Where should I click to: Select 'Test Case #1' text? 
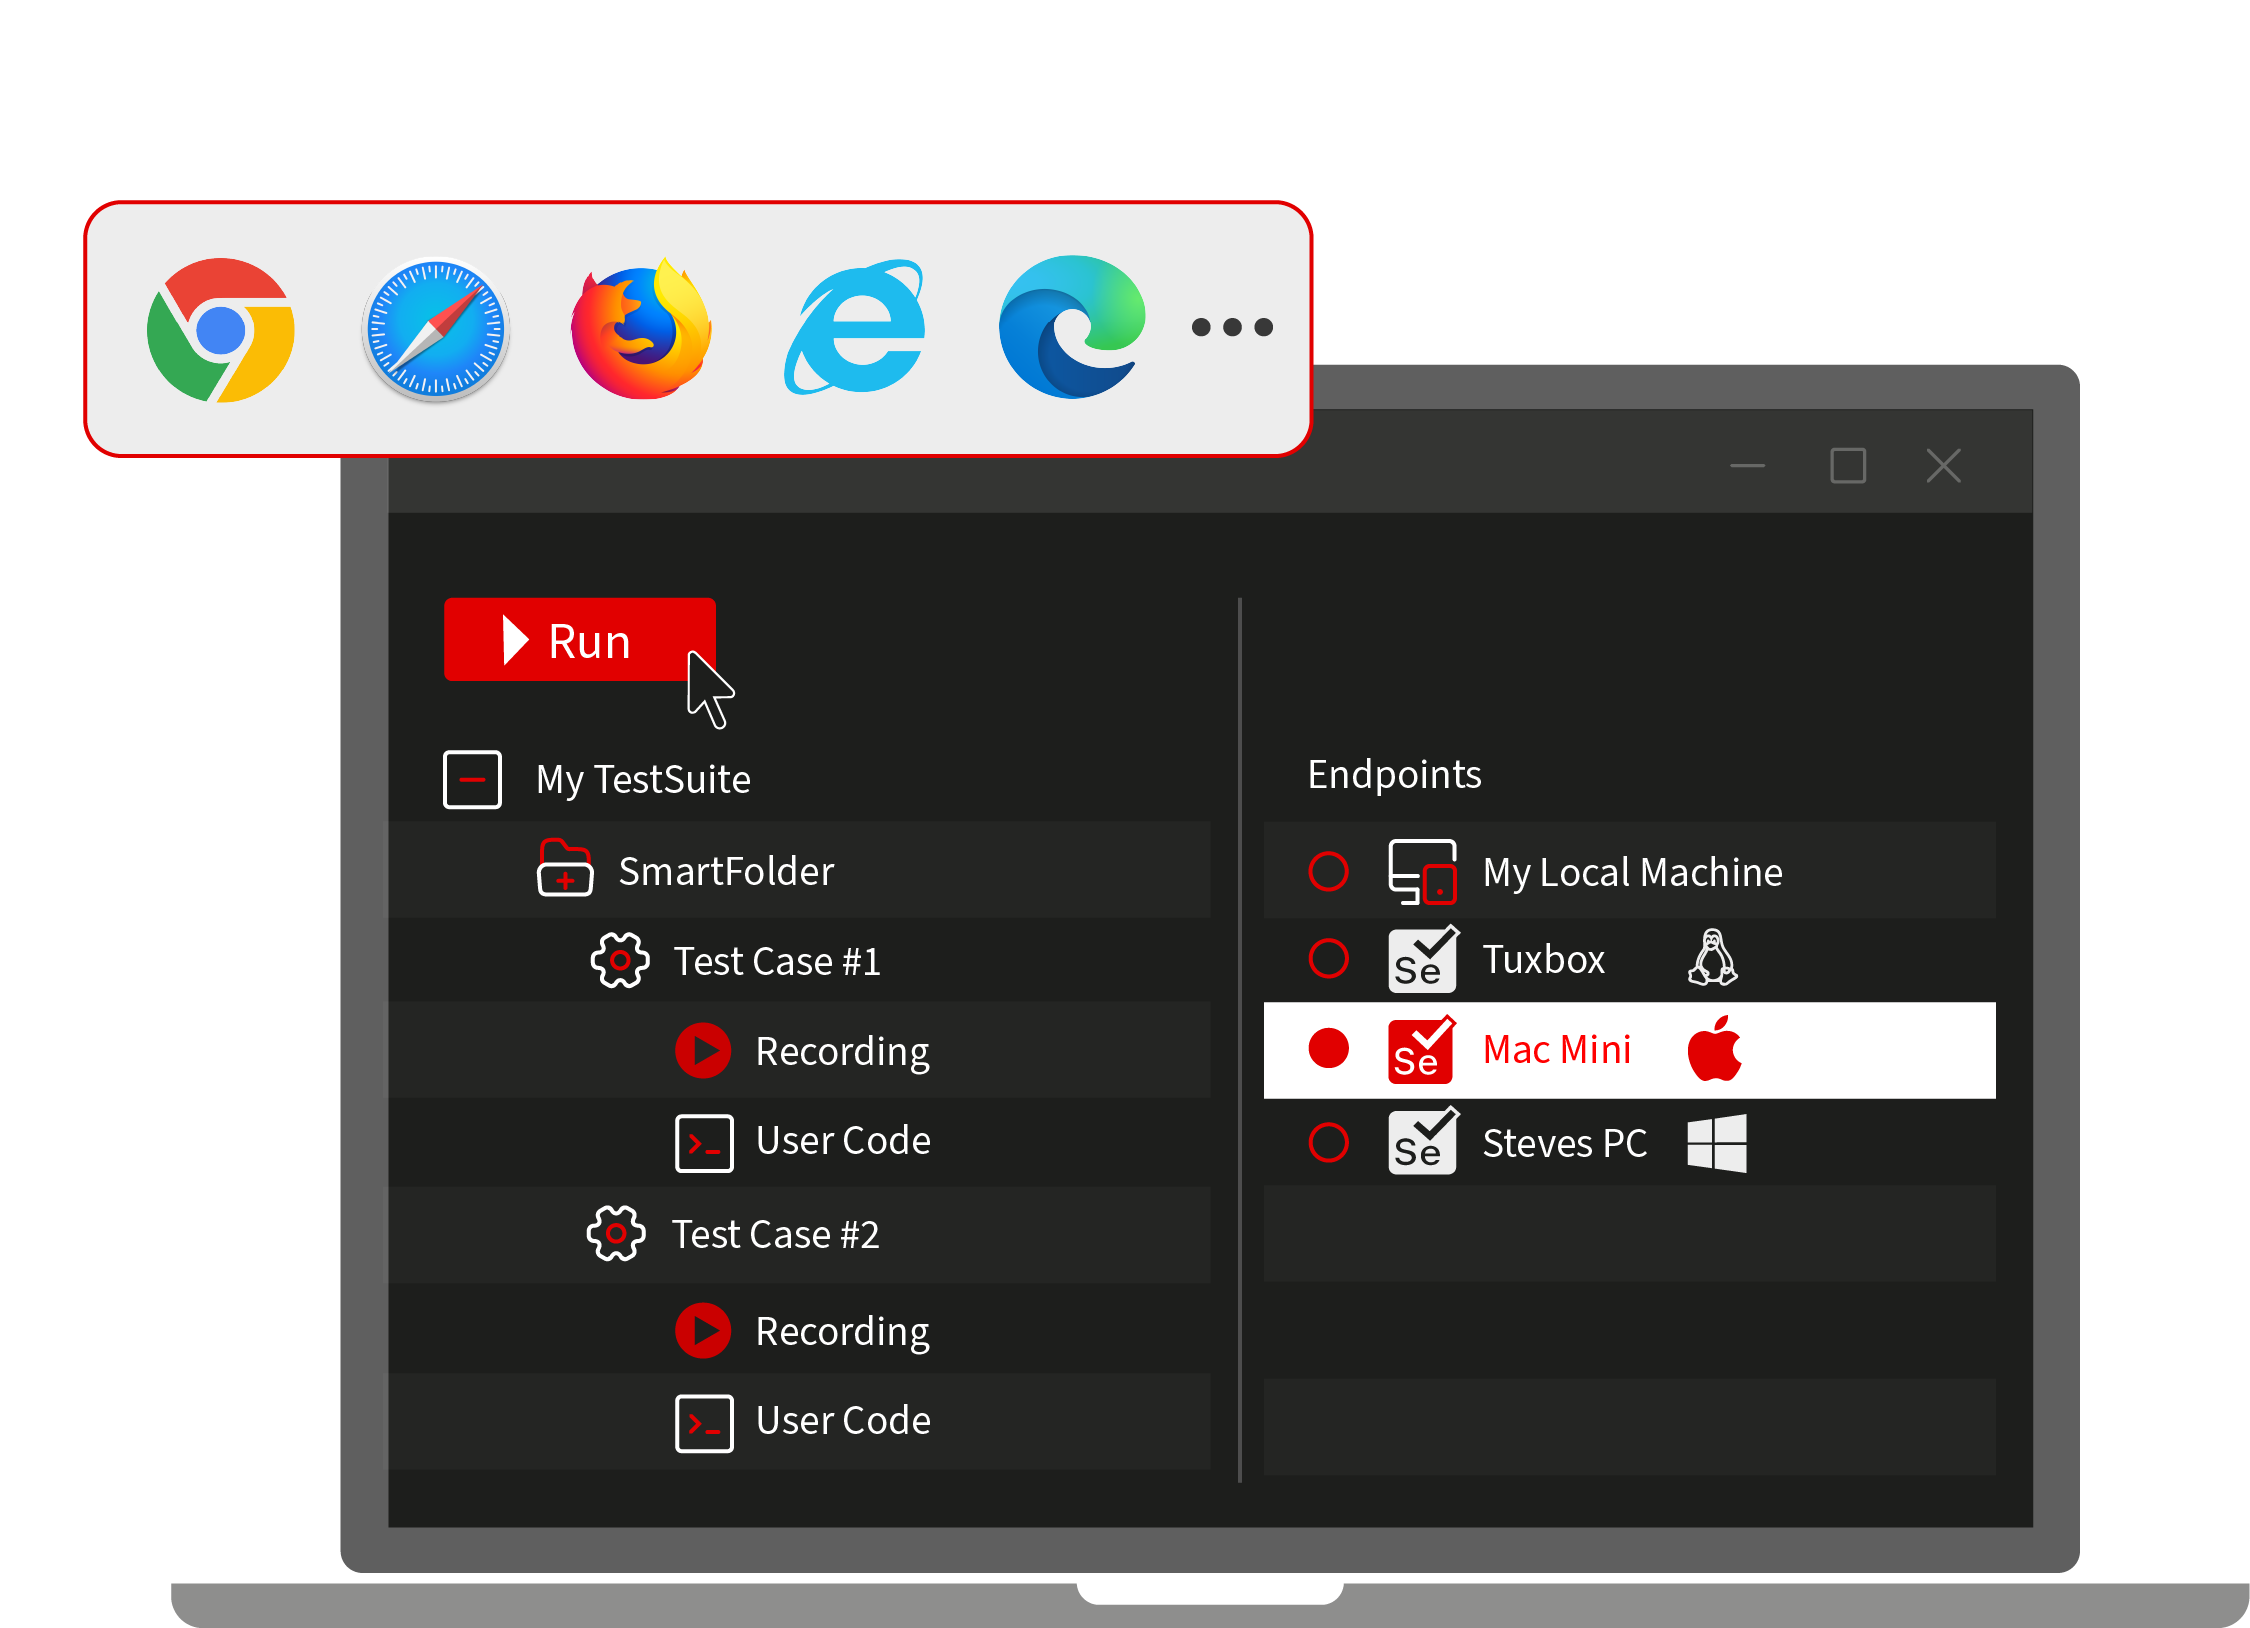pyautogui.click(x=777, y=961)
